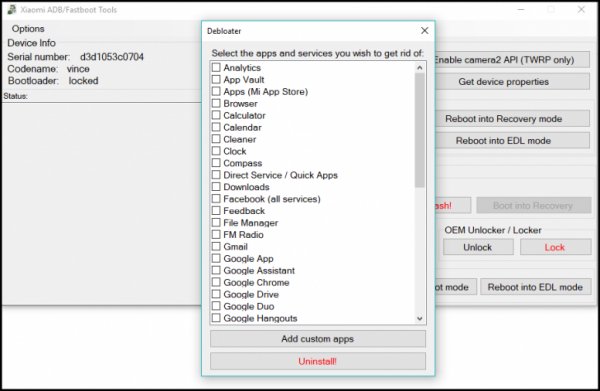Click the app list scrollbar thumb
600x391 pixels.
point(420,130)
